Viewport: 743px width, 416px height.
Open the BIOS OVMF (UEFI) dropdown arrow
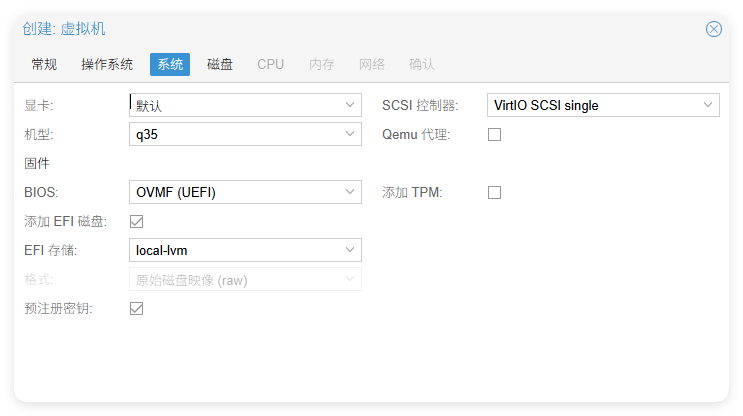click(x=350, y=192)
